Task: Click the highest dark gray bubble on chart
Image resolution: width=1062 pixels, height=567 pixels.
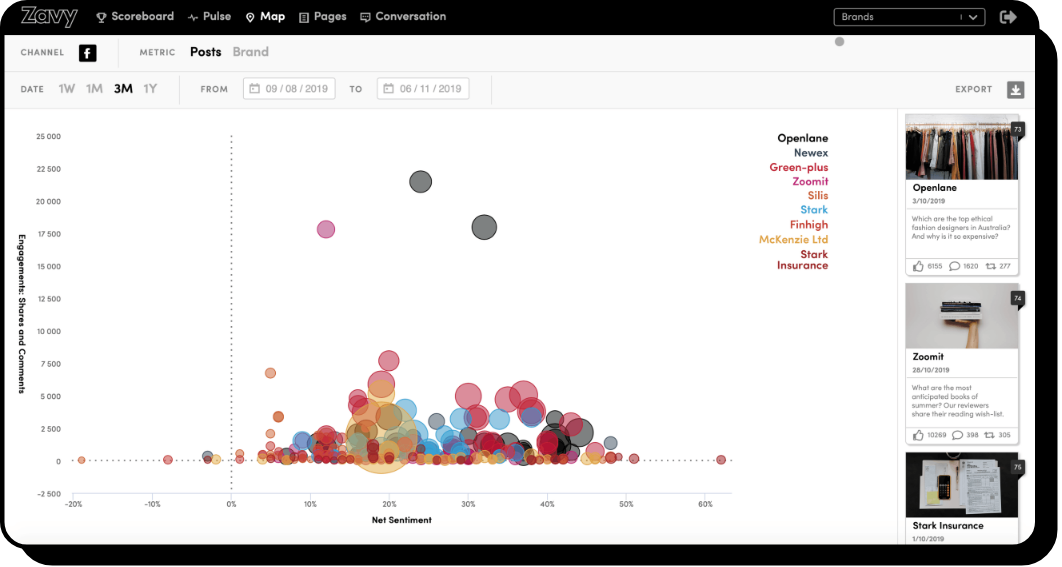Action: click(x=420, y=182)
